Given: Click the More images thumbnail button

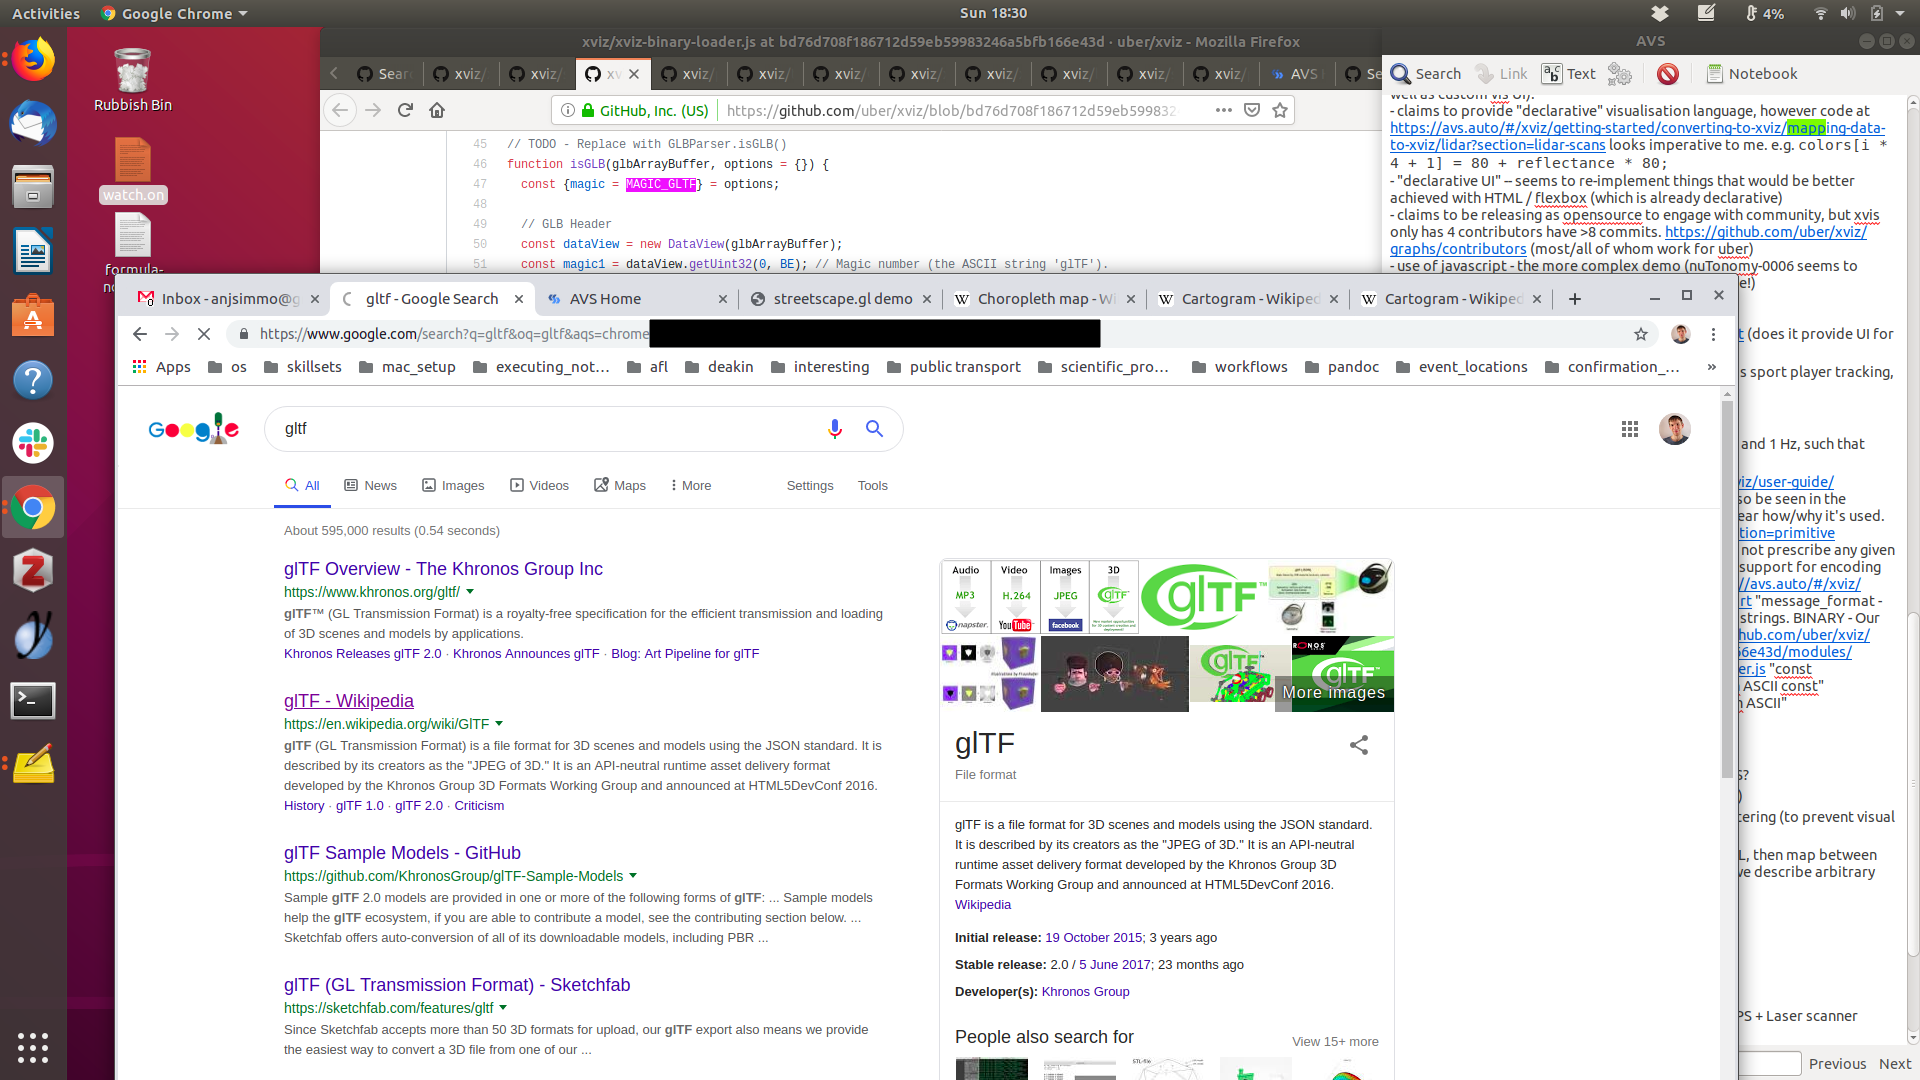Looking at the screenshot, I should point(1333,692).
